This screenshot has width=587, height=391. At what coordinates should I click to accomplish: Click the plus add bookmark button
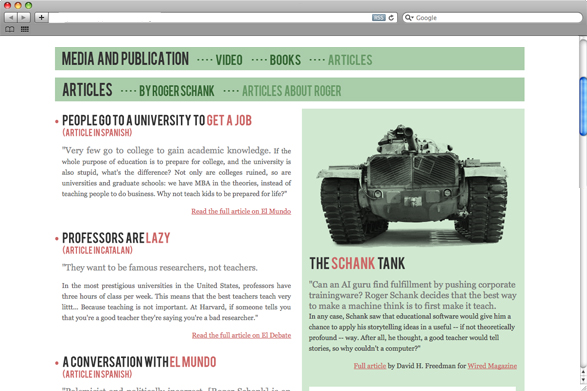[41, 18]
